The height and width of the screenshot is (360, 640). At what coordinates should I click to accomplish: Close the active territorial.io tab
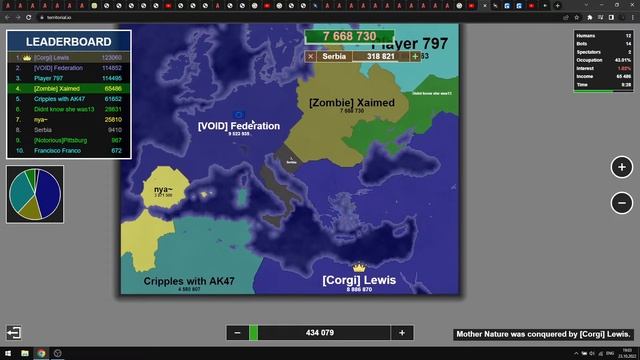484,6
